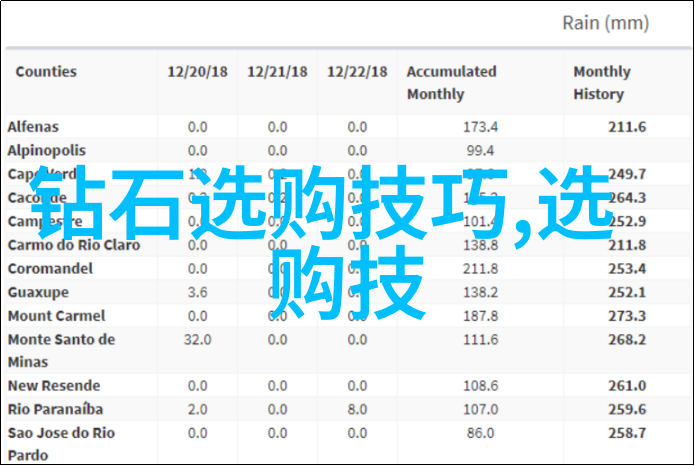The width and height of the screenshot is (695, 466).
Task: Click the Monte Santo de Minas county name
Action: 61,351
